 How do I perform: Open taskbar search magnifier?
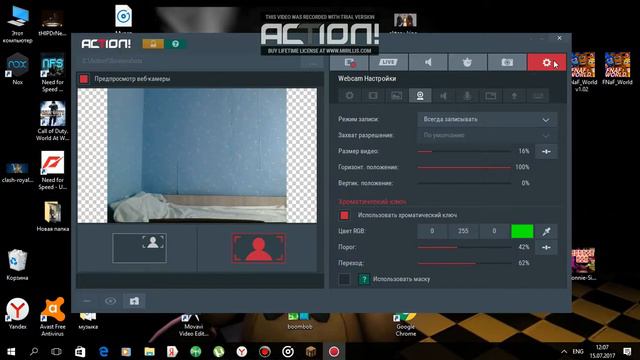tap(34, 351)
